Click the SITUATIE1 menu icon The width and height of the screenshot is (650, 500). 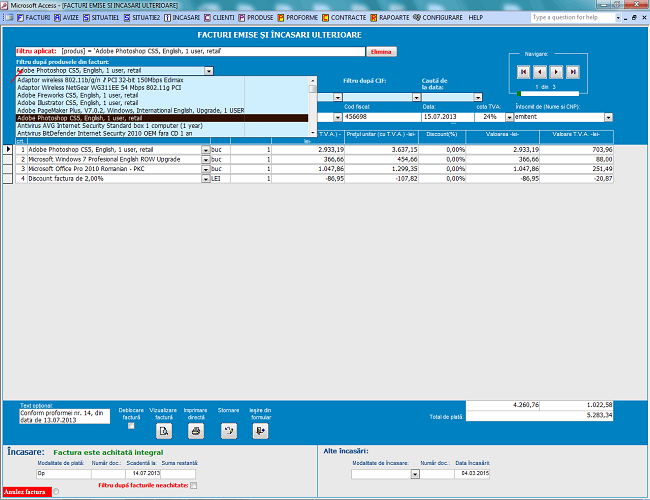[x=86, y=18]
